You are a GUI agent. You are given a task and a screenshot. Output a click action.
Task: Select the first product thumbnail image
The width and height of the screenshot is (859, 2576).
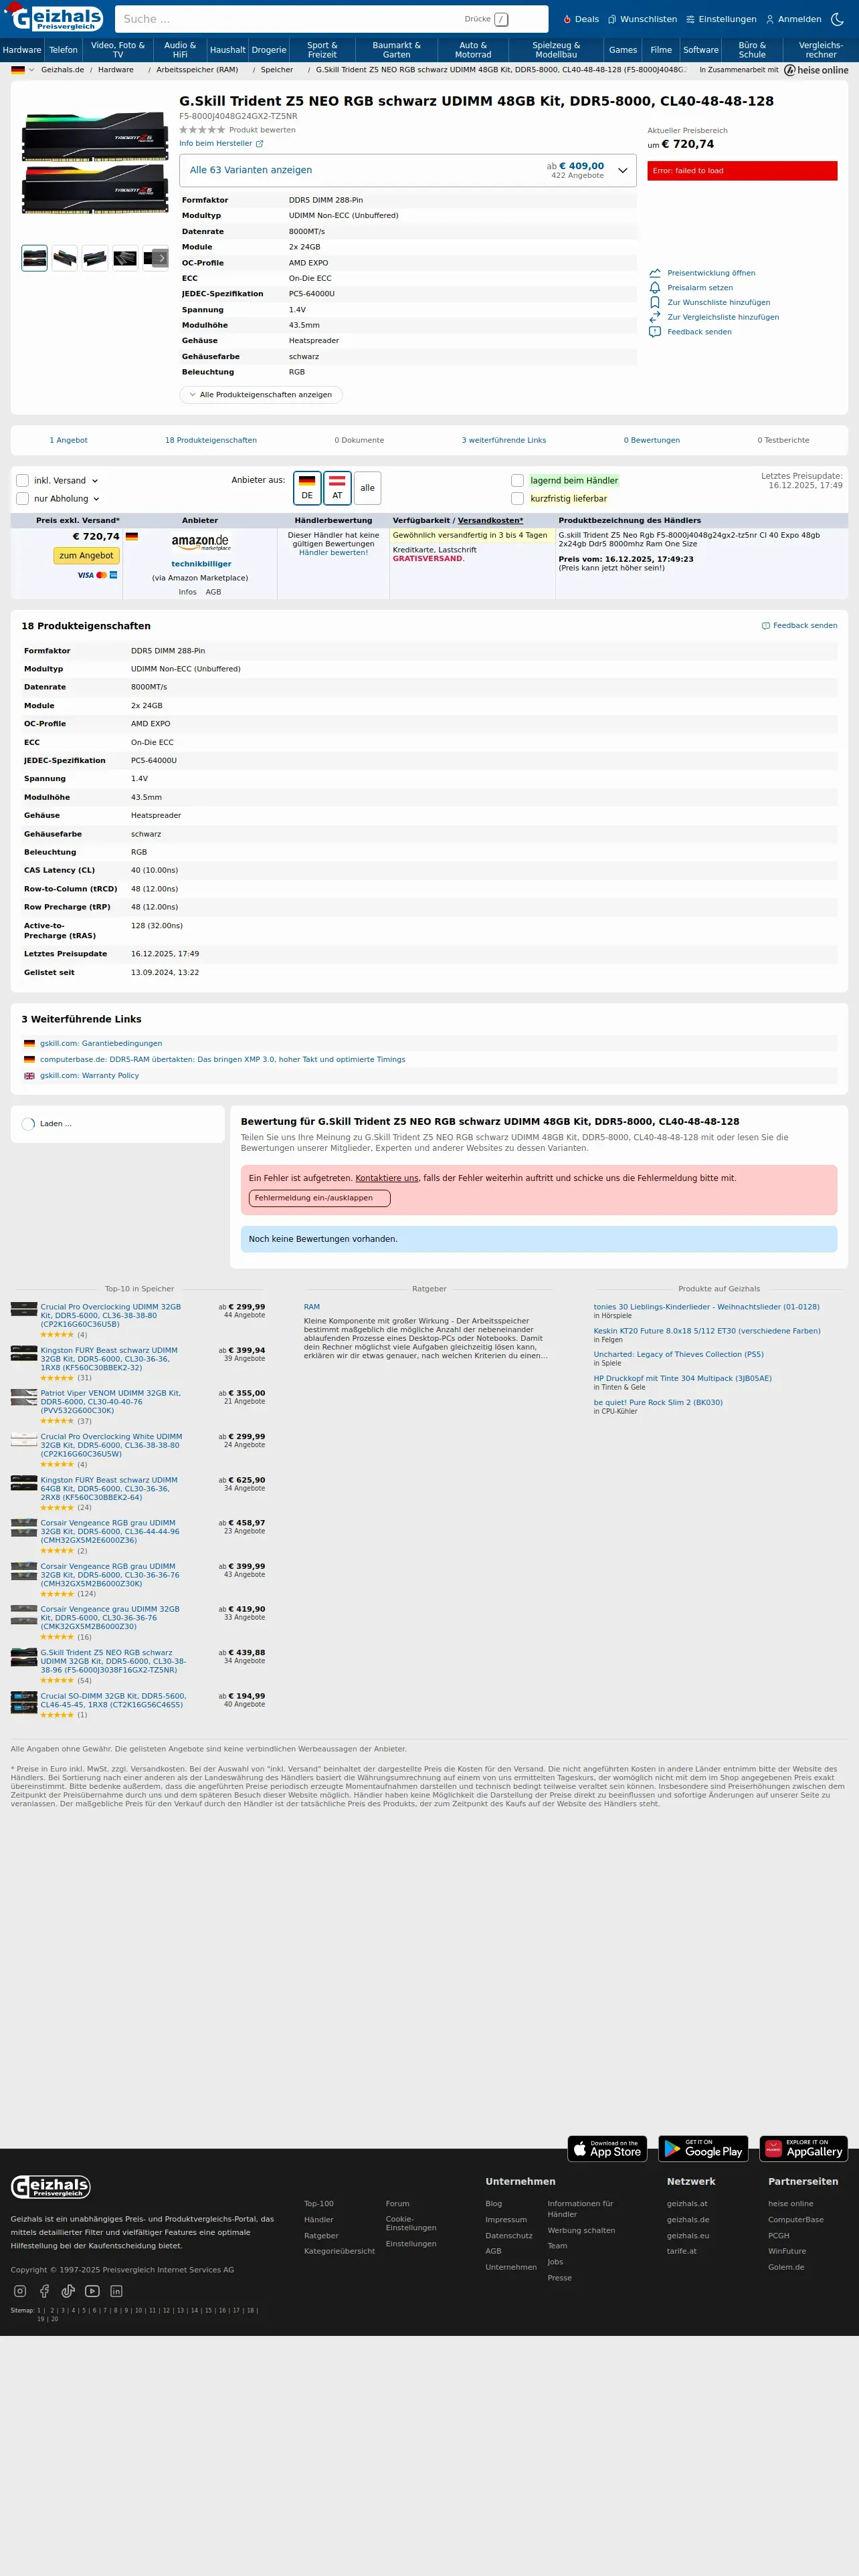[x=34, y=258]
